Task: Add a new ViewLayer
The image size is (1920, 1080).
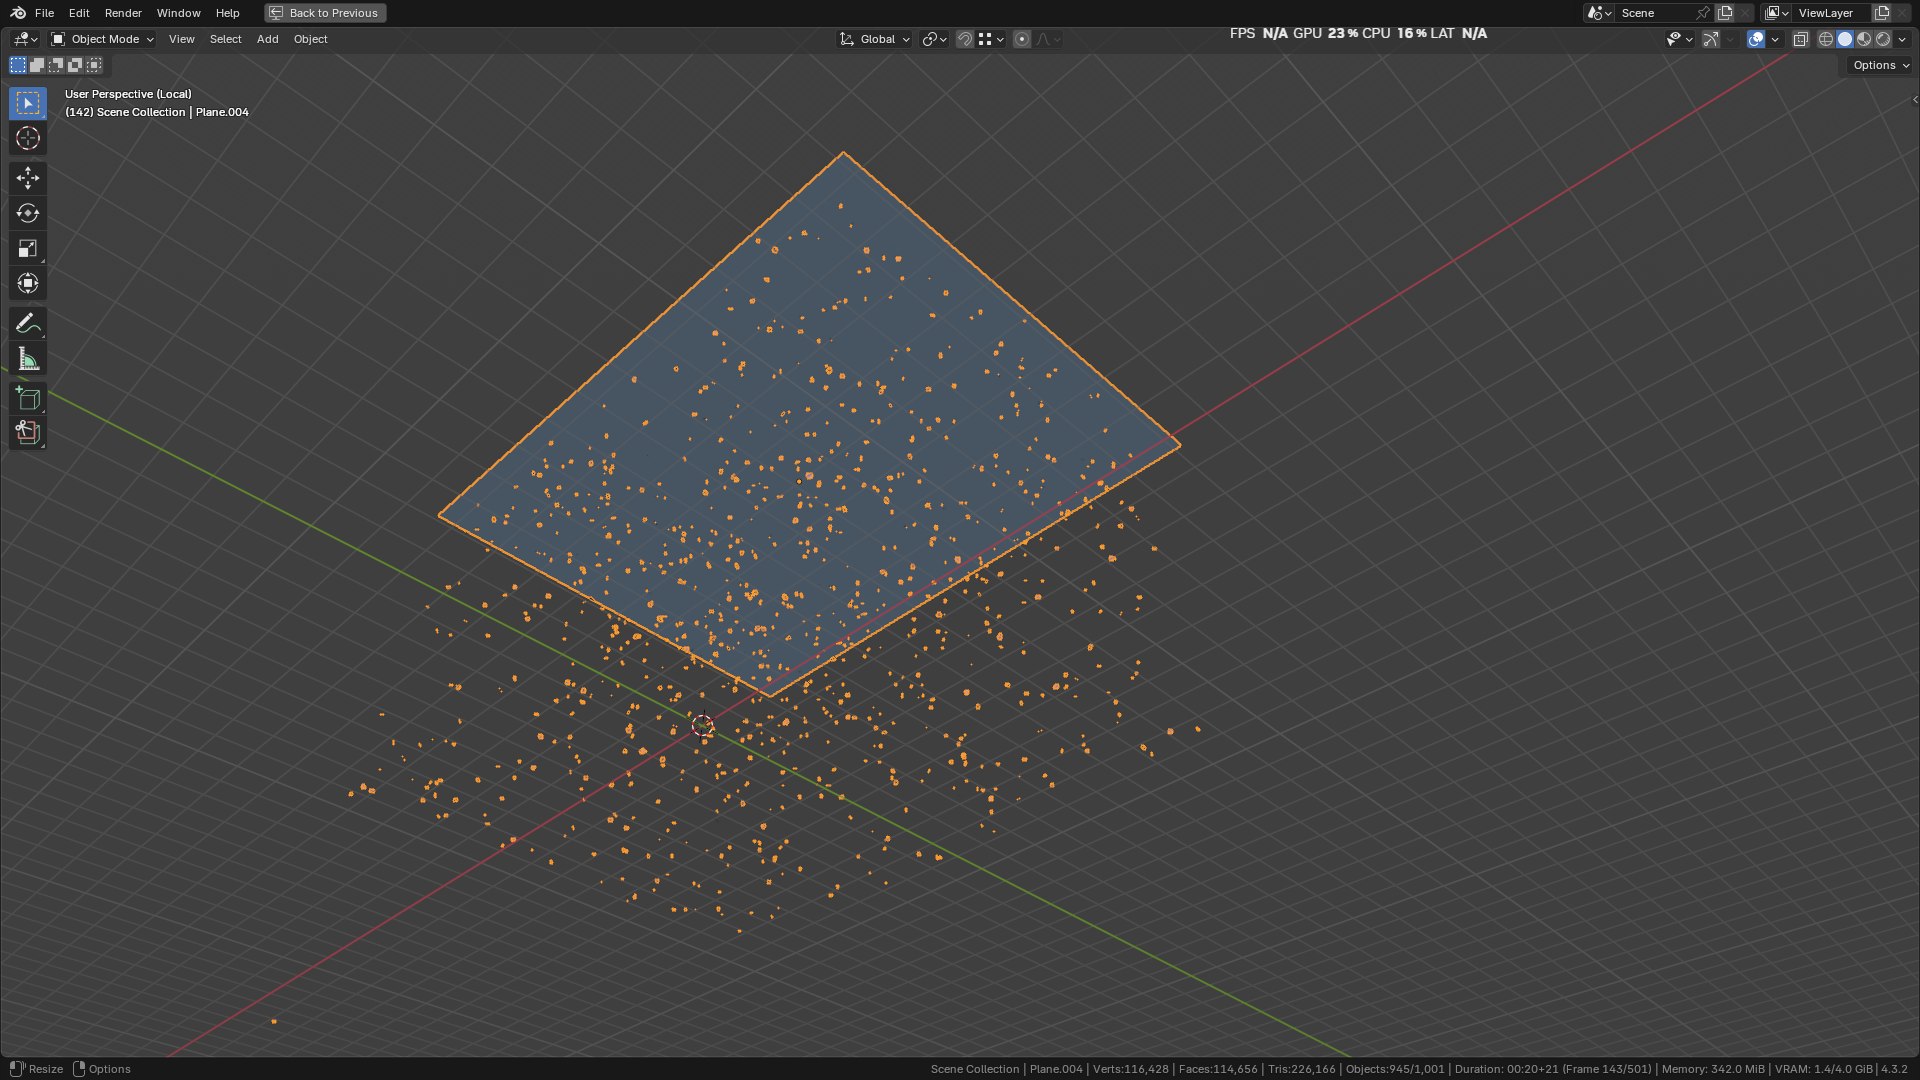Action: [1881, 13]
